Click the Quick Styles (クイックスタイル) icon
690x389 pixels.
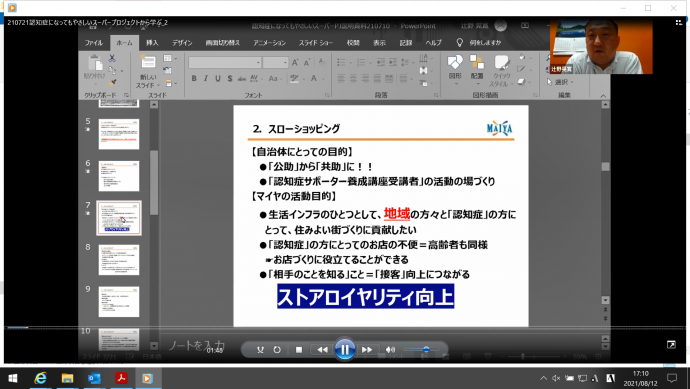501,62
